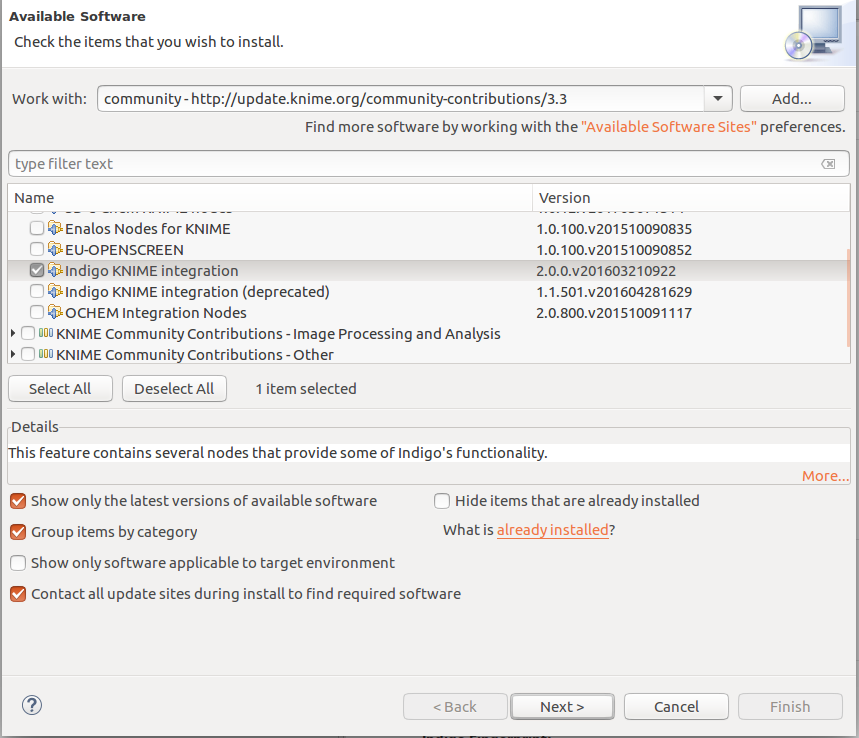Viewport: 859px width, 738px height.
Task: Expand KNIME Community Contributions - Other
Action: (13, 355)
